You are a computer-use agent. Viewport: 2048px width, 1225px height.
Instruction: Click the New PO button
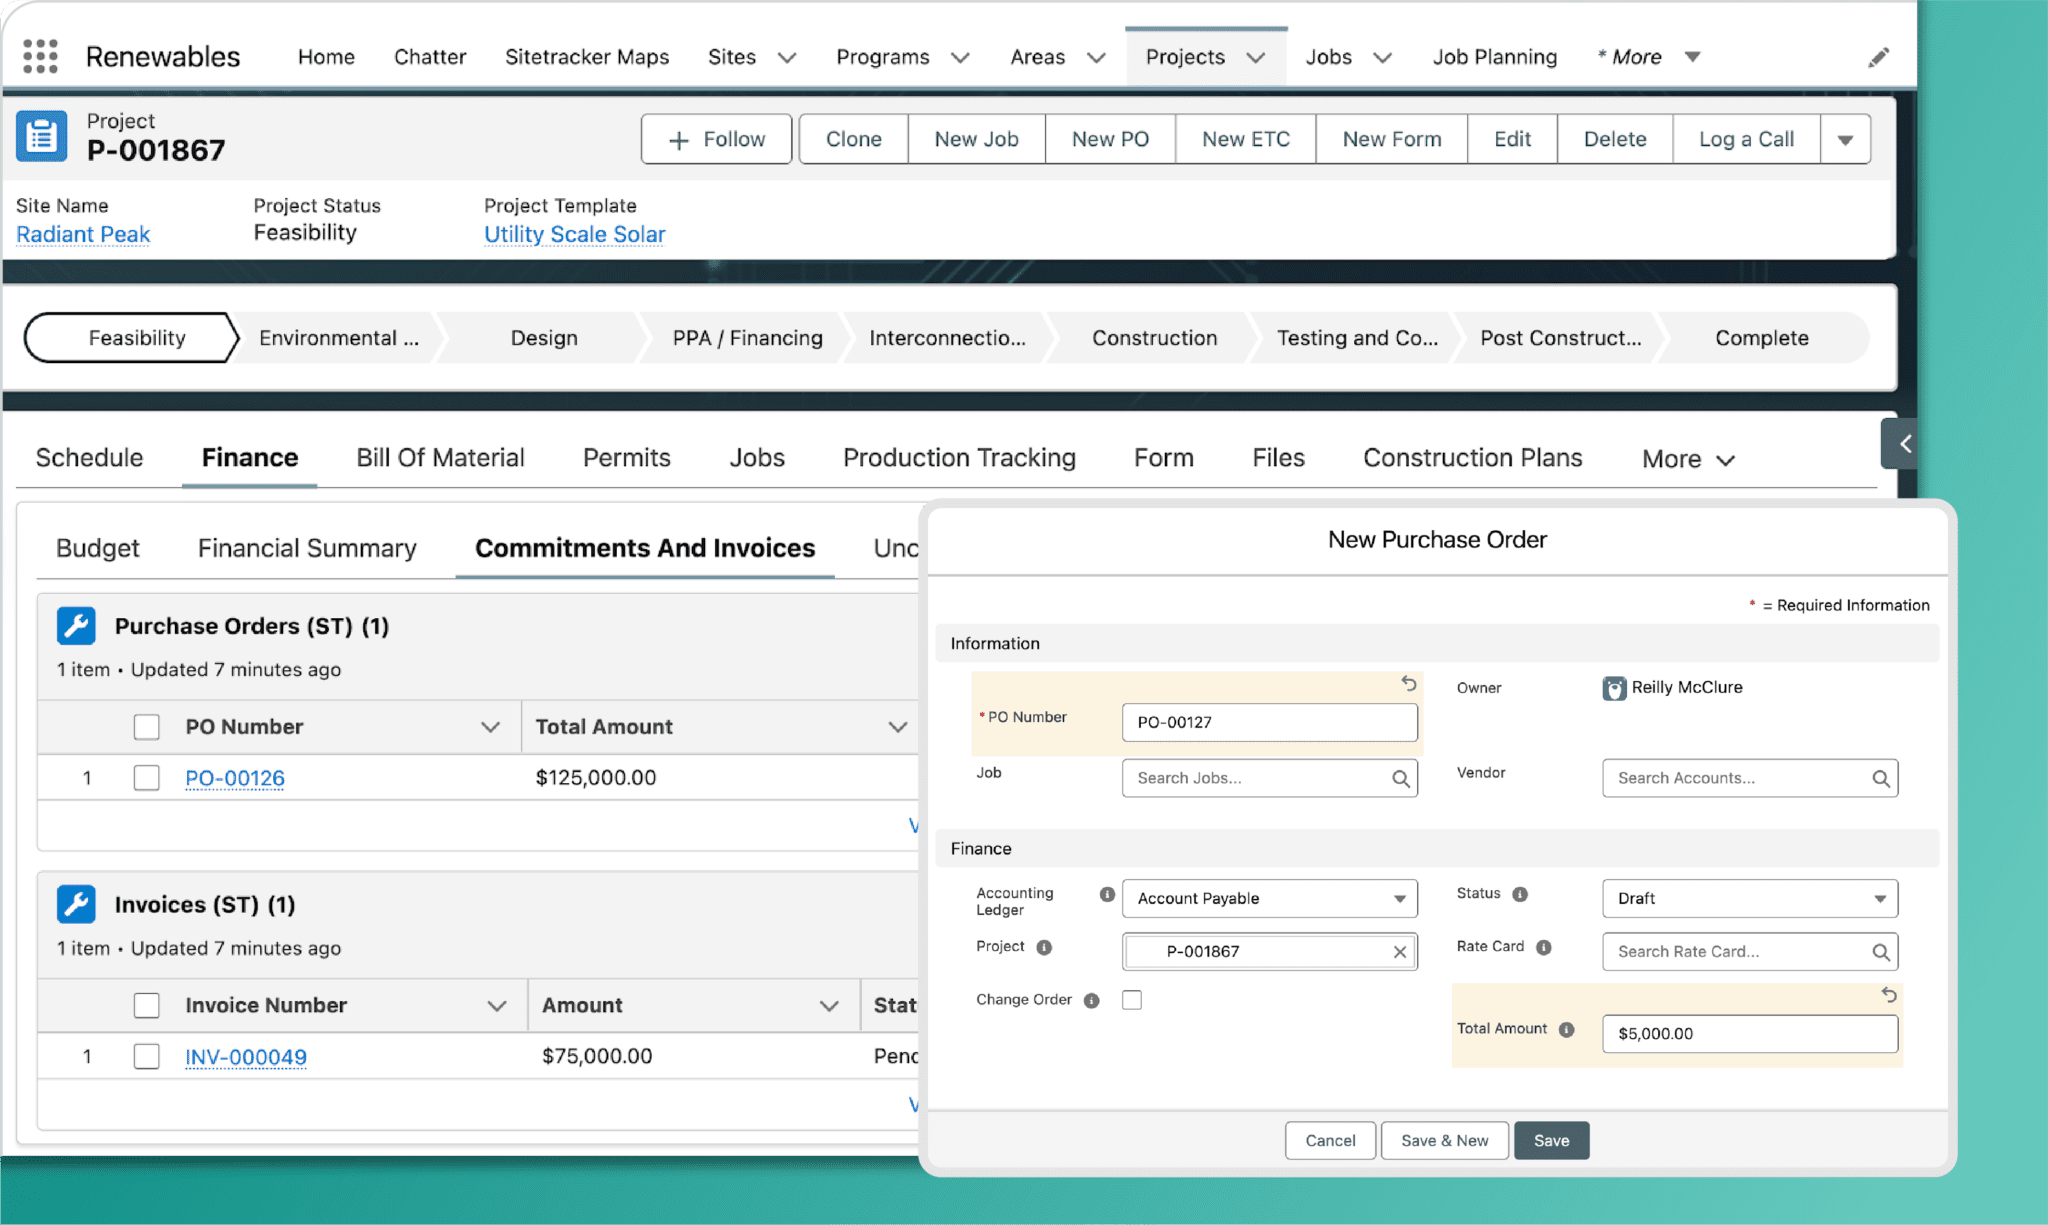(x=1110, y=139)
